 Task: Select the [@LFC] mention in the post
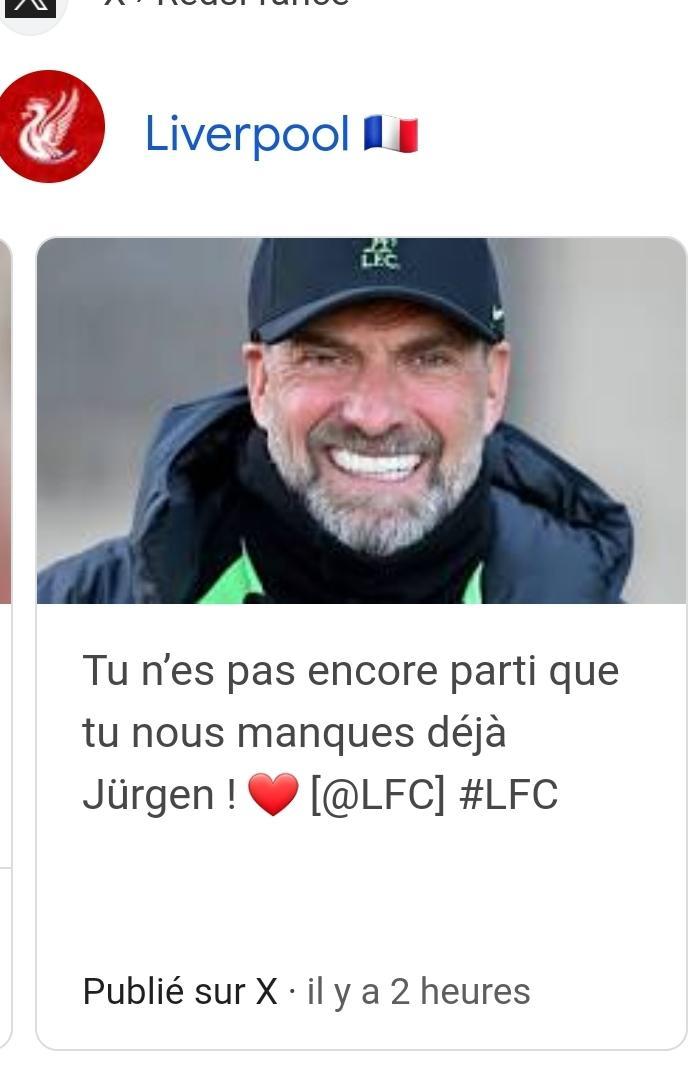point(378,794)
